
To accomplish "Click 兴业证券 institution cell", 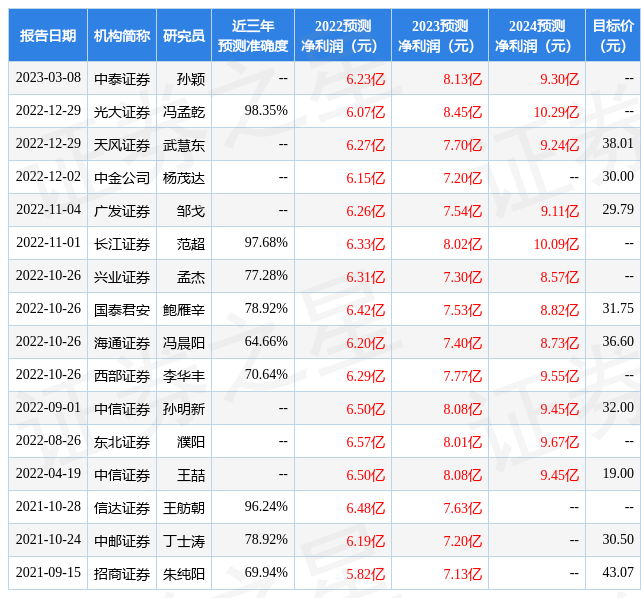I will [x=122, y=278].
